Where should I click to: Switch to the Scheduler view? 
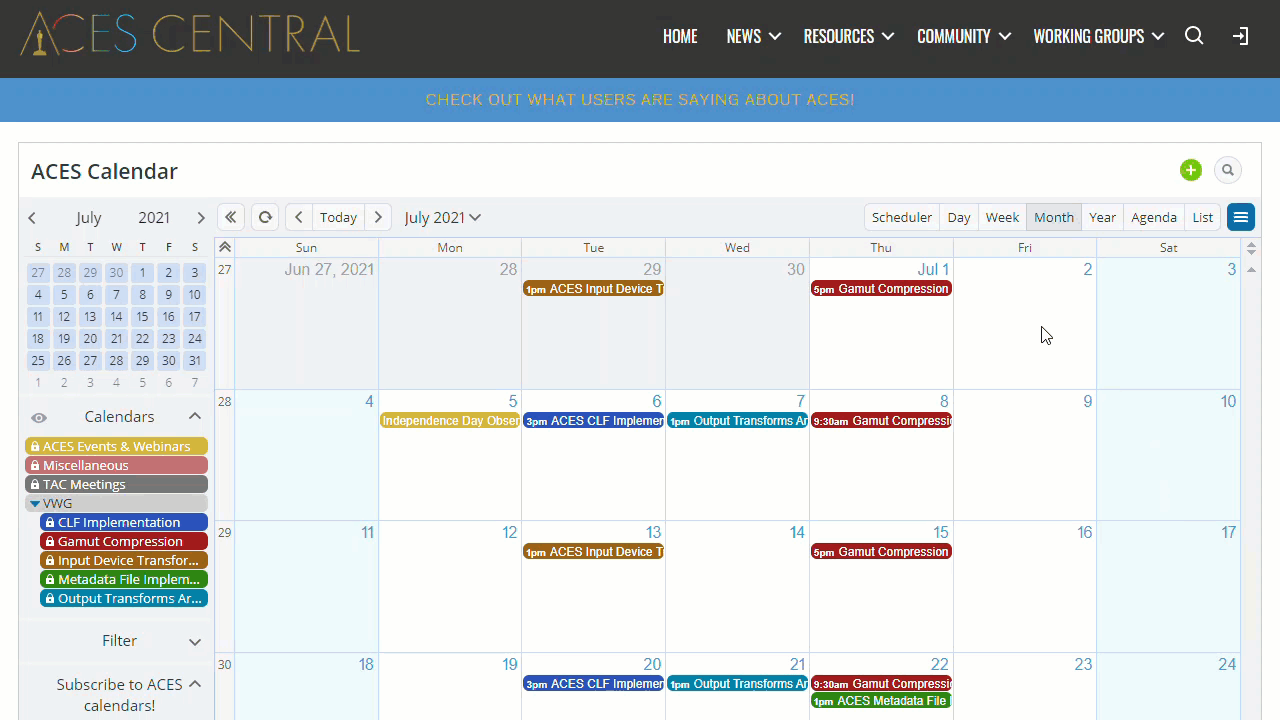tap(902, 217)
